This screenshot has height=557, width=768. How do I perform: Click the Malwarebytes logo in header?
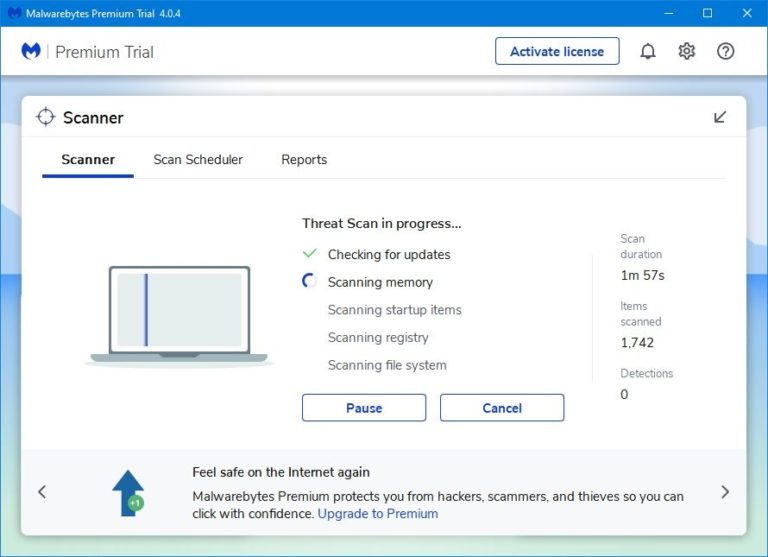point(31,51)
